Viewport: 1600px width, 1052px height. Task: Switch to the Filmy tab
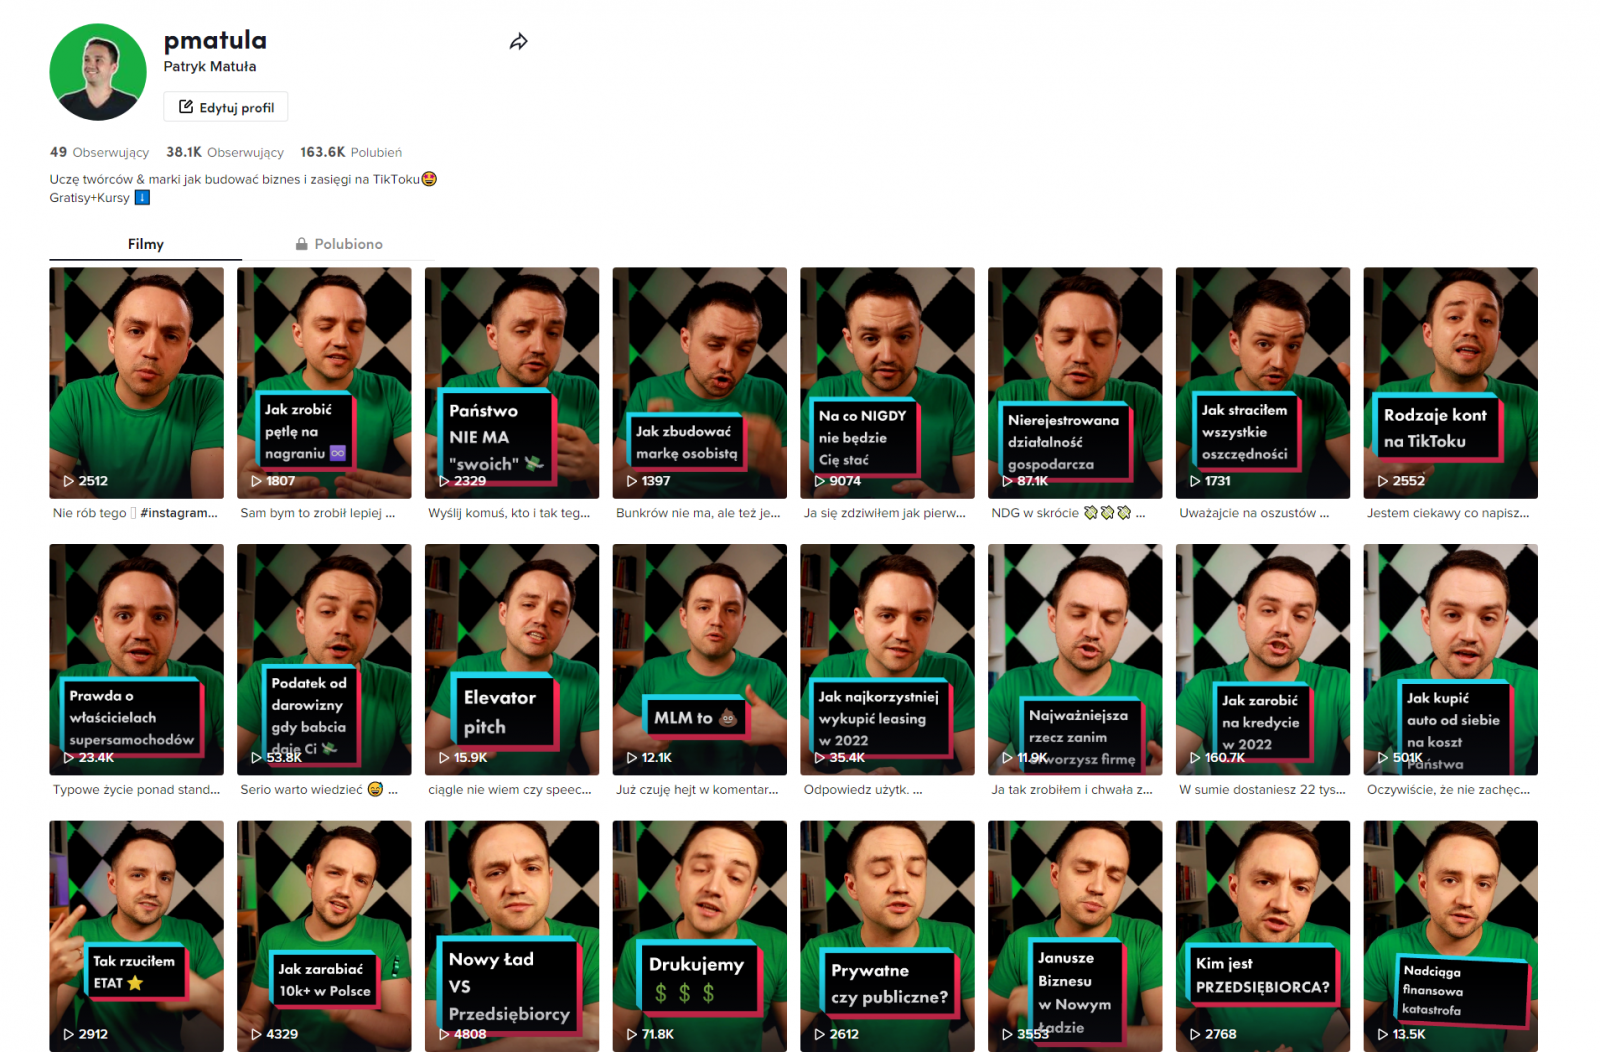point(145,244)
